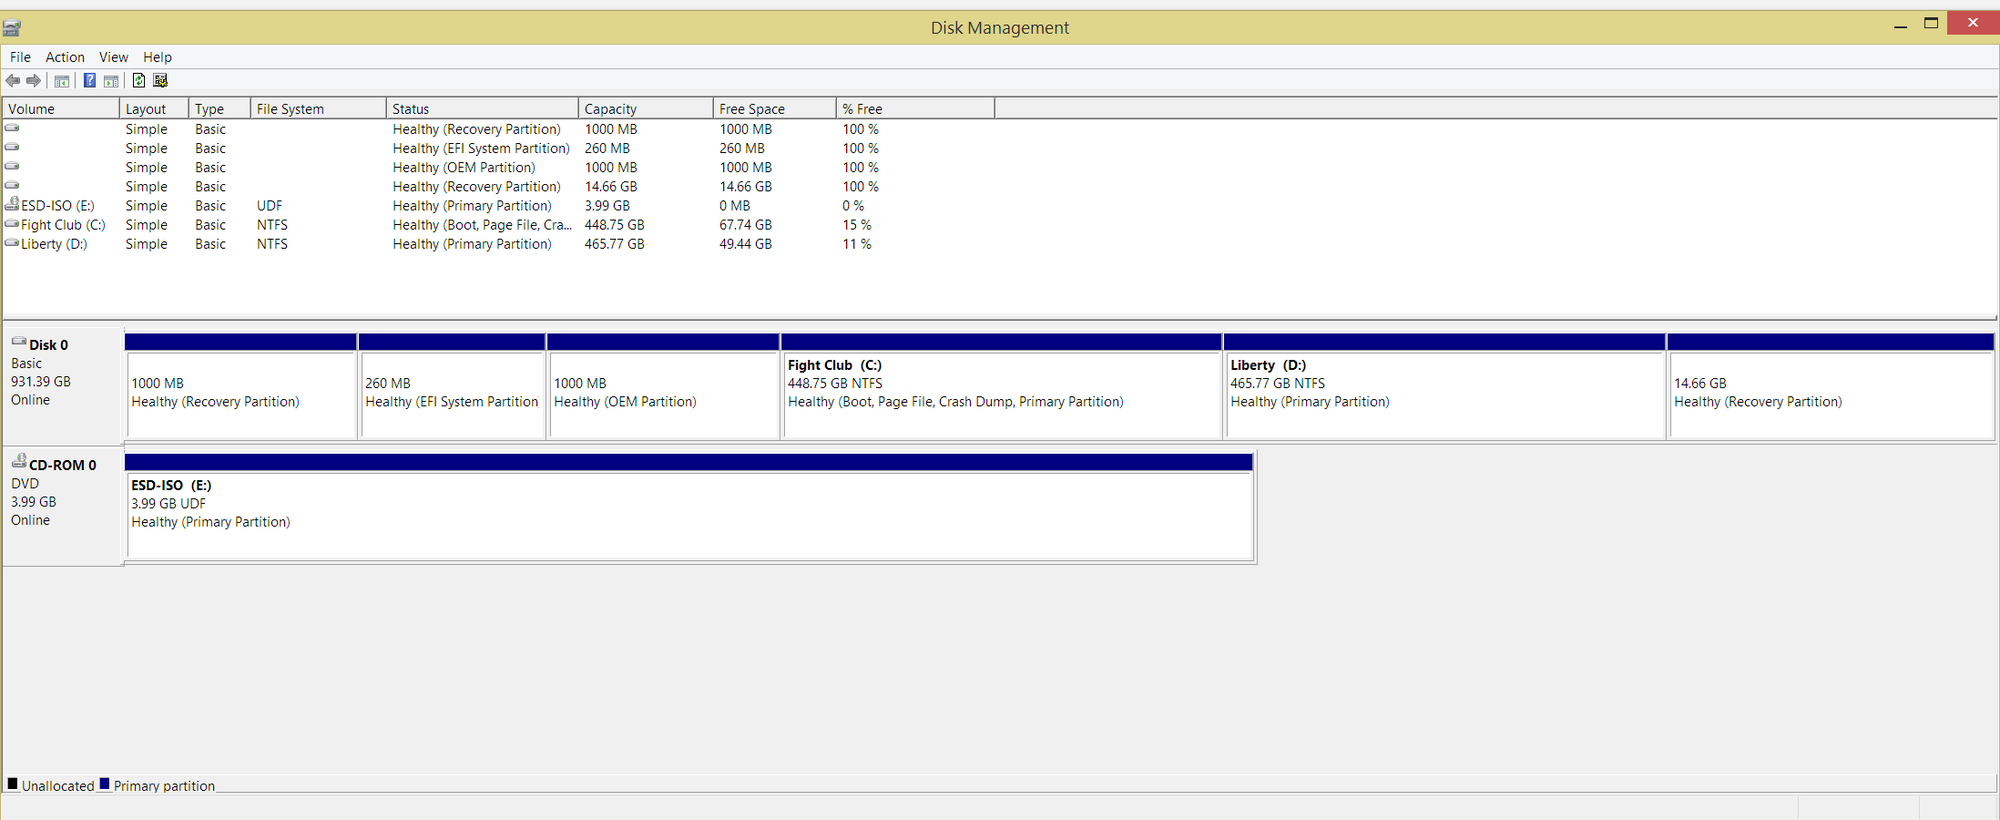Click drive icon of the OEM Partition list row
This screenshot has width=2000, height=820.
[12, 166]
